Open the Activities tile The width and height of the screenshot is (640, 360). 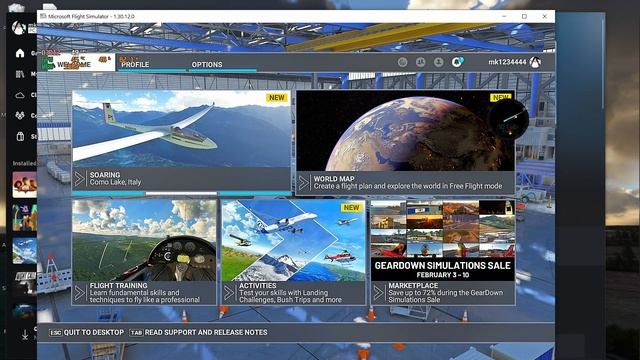pyautogui.click(x=293, y=252)
